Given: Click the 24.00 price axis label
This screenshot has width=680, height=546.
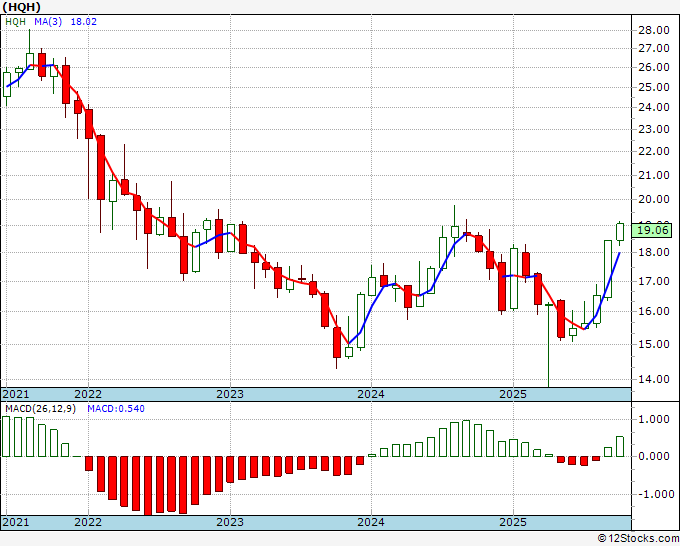Looking at the screenshot, I should 654,107.
